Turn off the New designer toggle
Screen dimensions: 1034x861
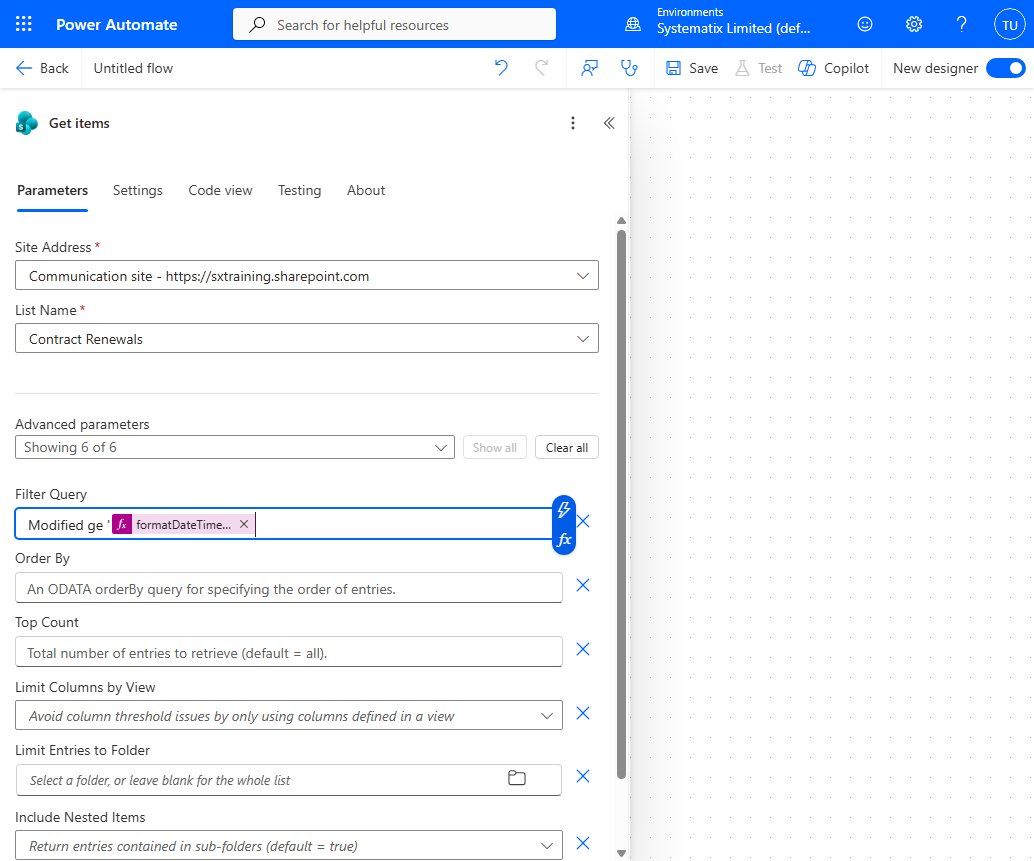(x=1006, y=68)
